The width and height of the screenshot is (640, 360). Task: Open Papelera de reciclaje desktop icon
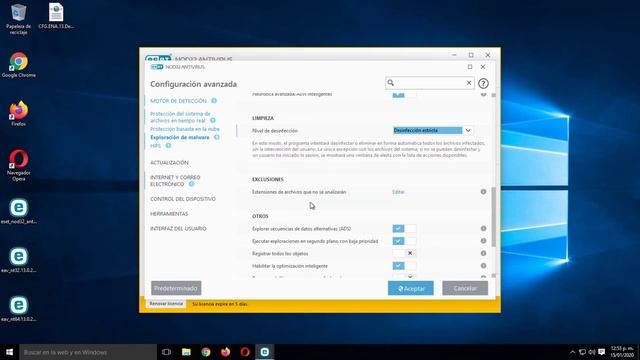pos(18,19)
